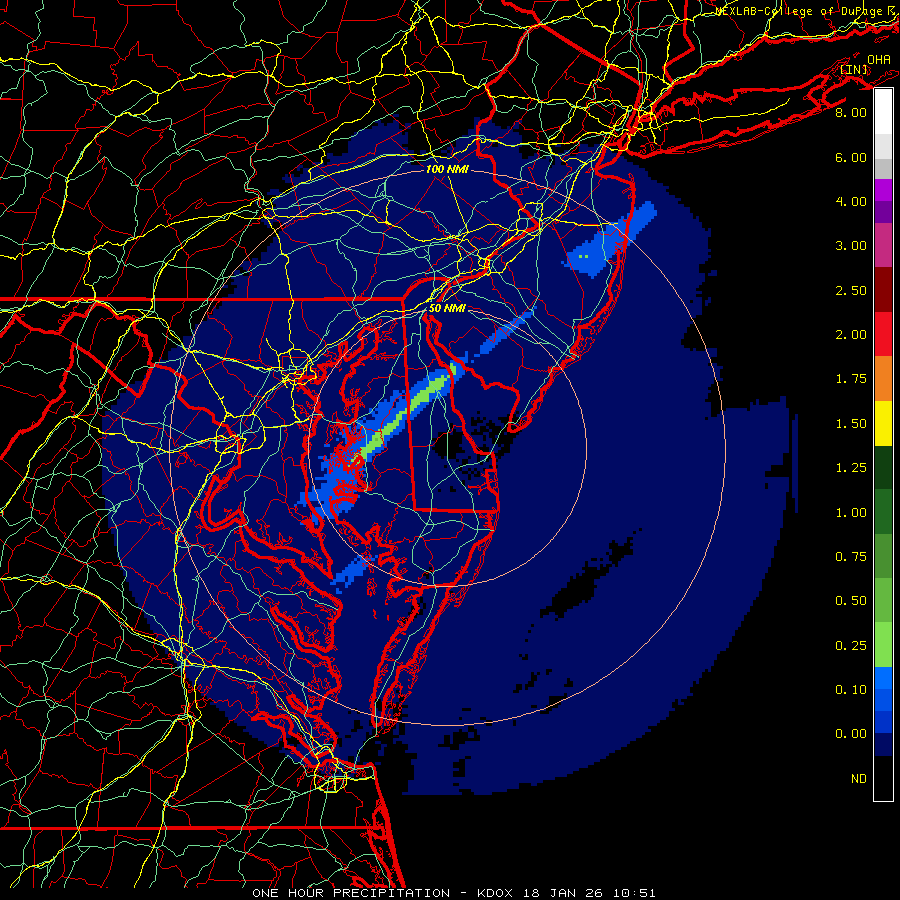Click the "100 NMI" range ring label
This screenshot has height=900, width=900.
447,169
